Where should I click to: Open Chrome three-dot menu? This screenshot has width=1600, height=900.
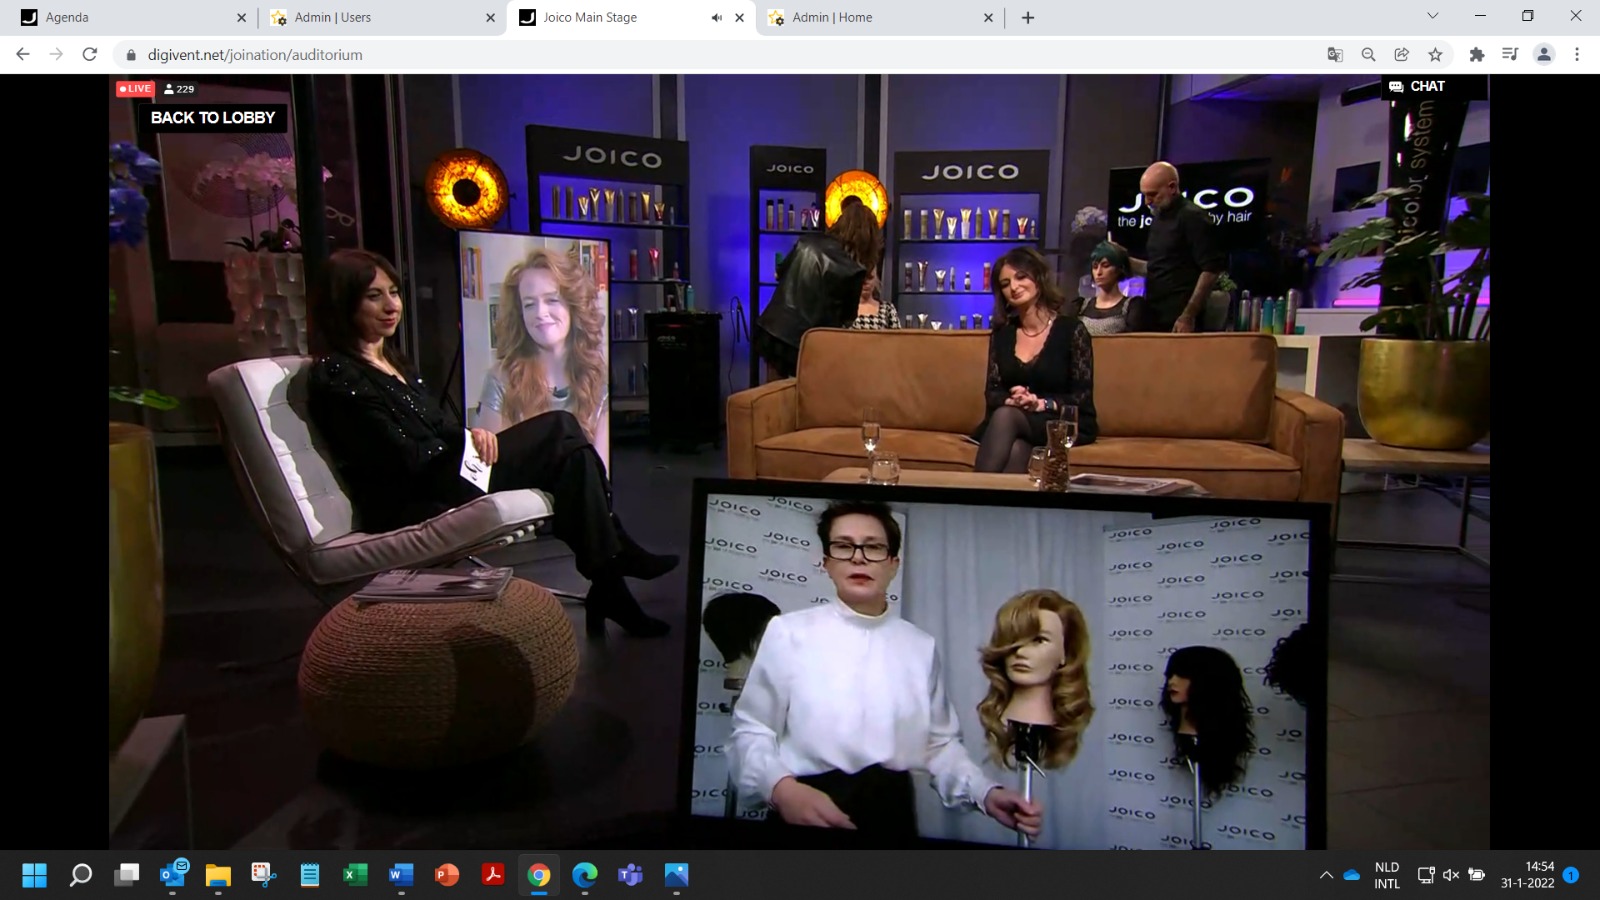click(1577, 55)
